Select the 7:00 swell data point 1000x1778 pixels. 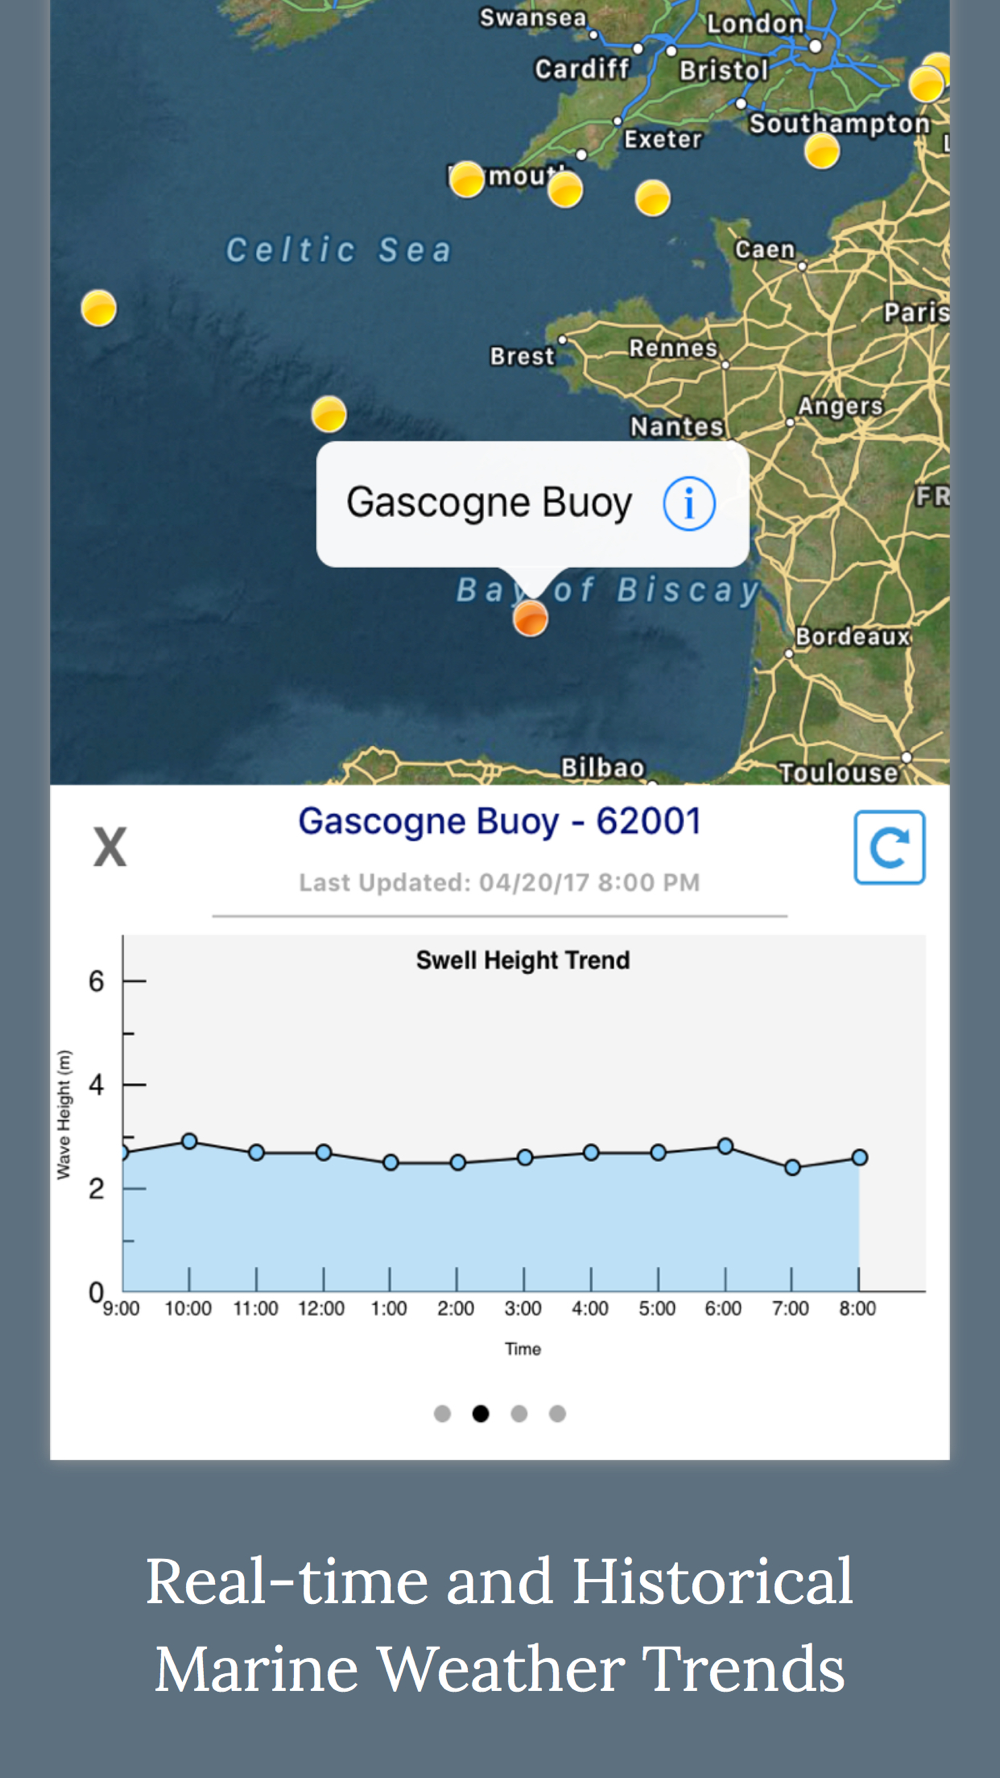pos(792,1167)
